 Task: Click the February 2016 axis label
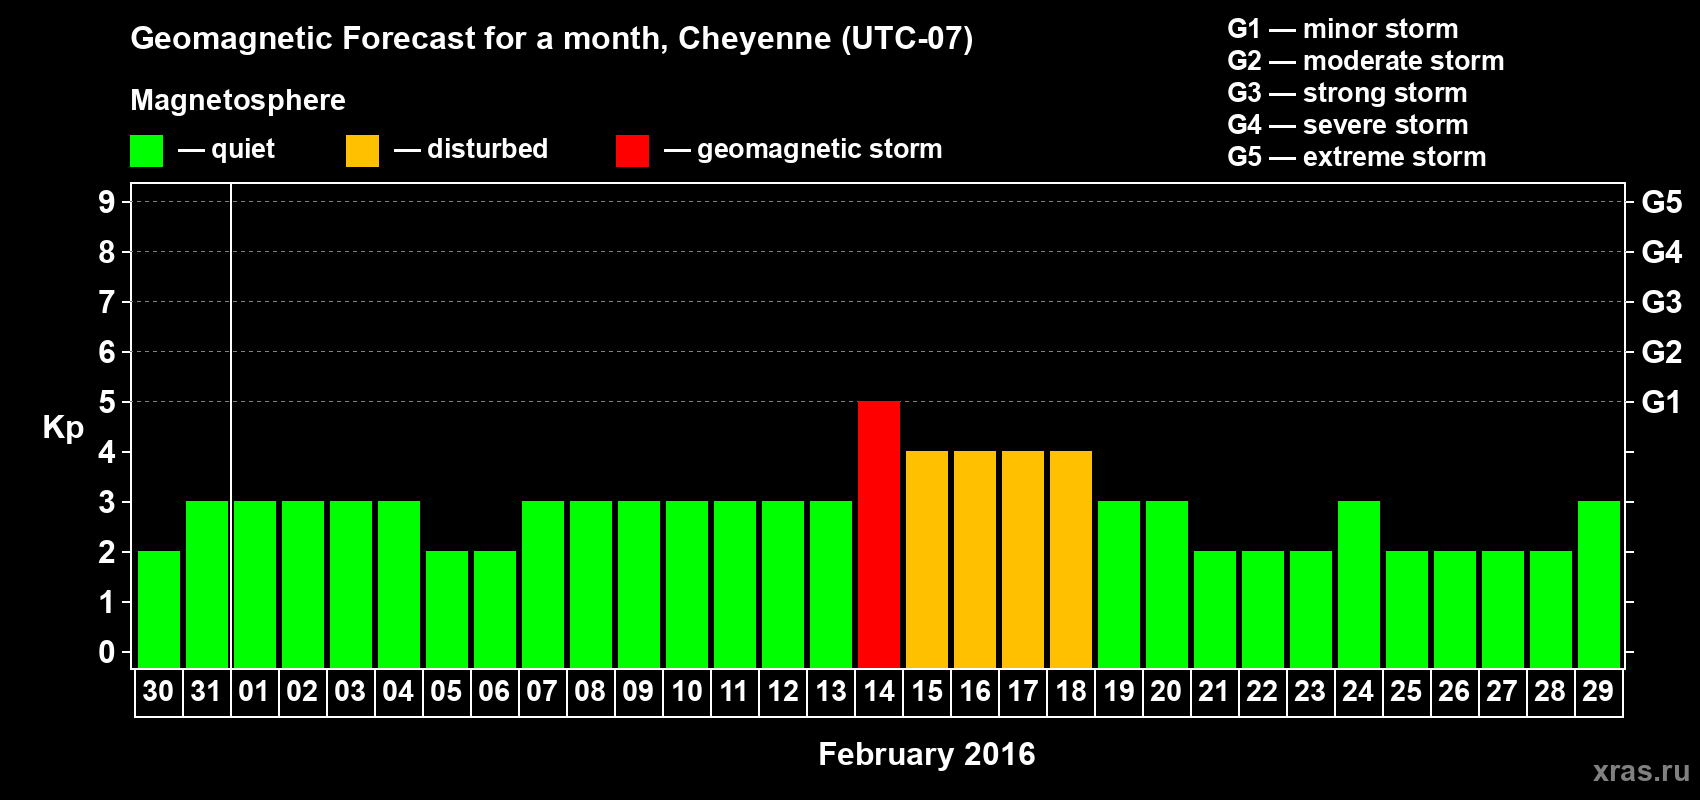[927, 754]
